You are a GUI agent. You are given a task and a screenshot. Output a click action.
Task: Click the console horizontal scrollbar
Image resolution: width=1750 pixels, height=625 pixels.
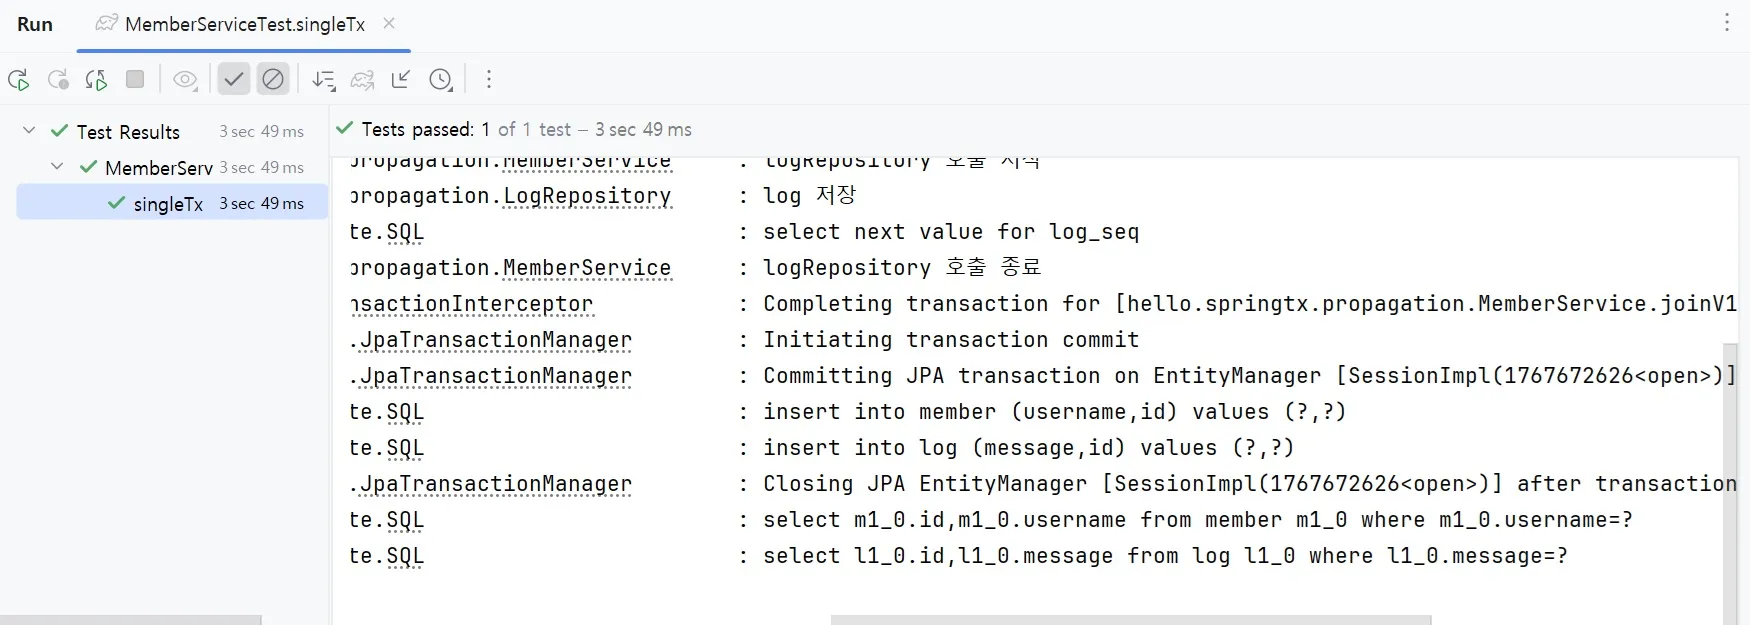coord(1130,620)
